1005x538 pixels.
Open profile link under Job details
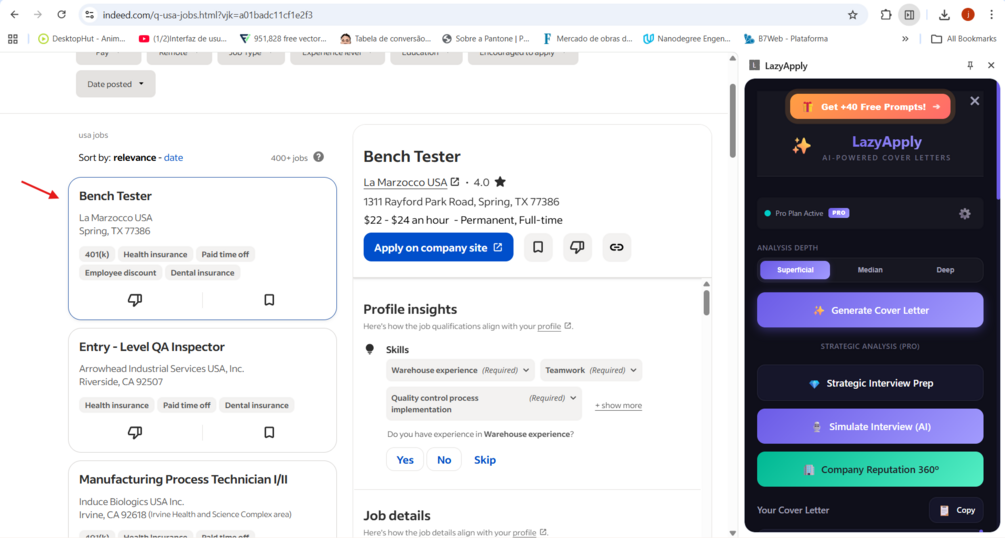[x=529, y=533]
